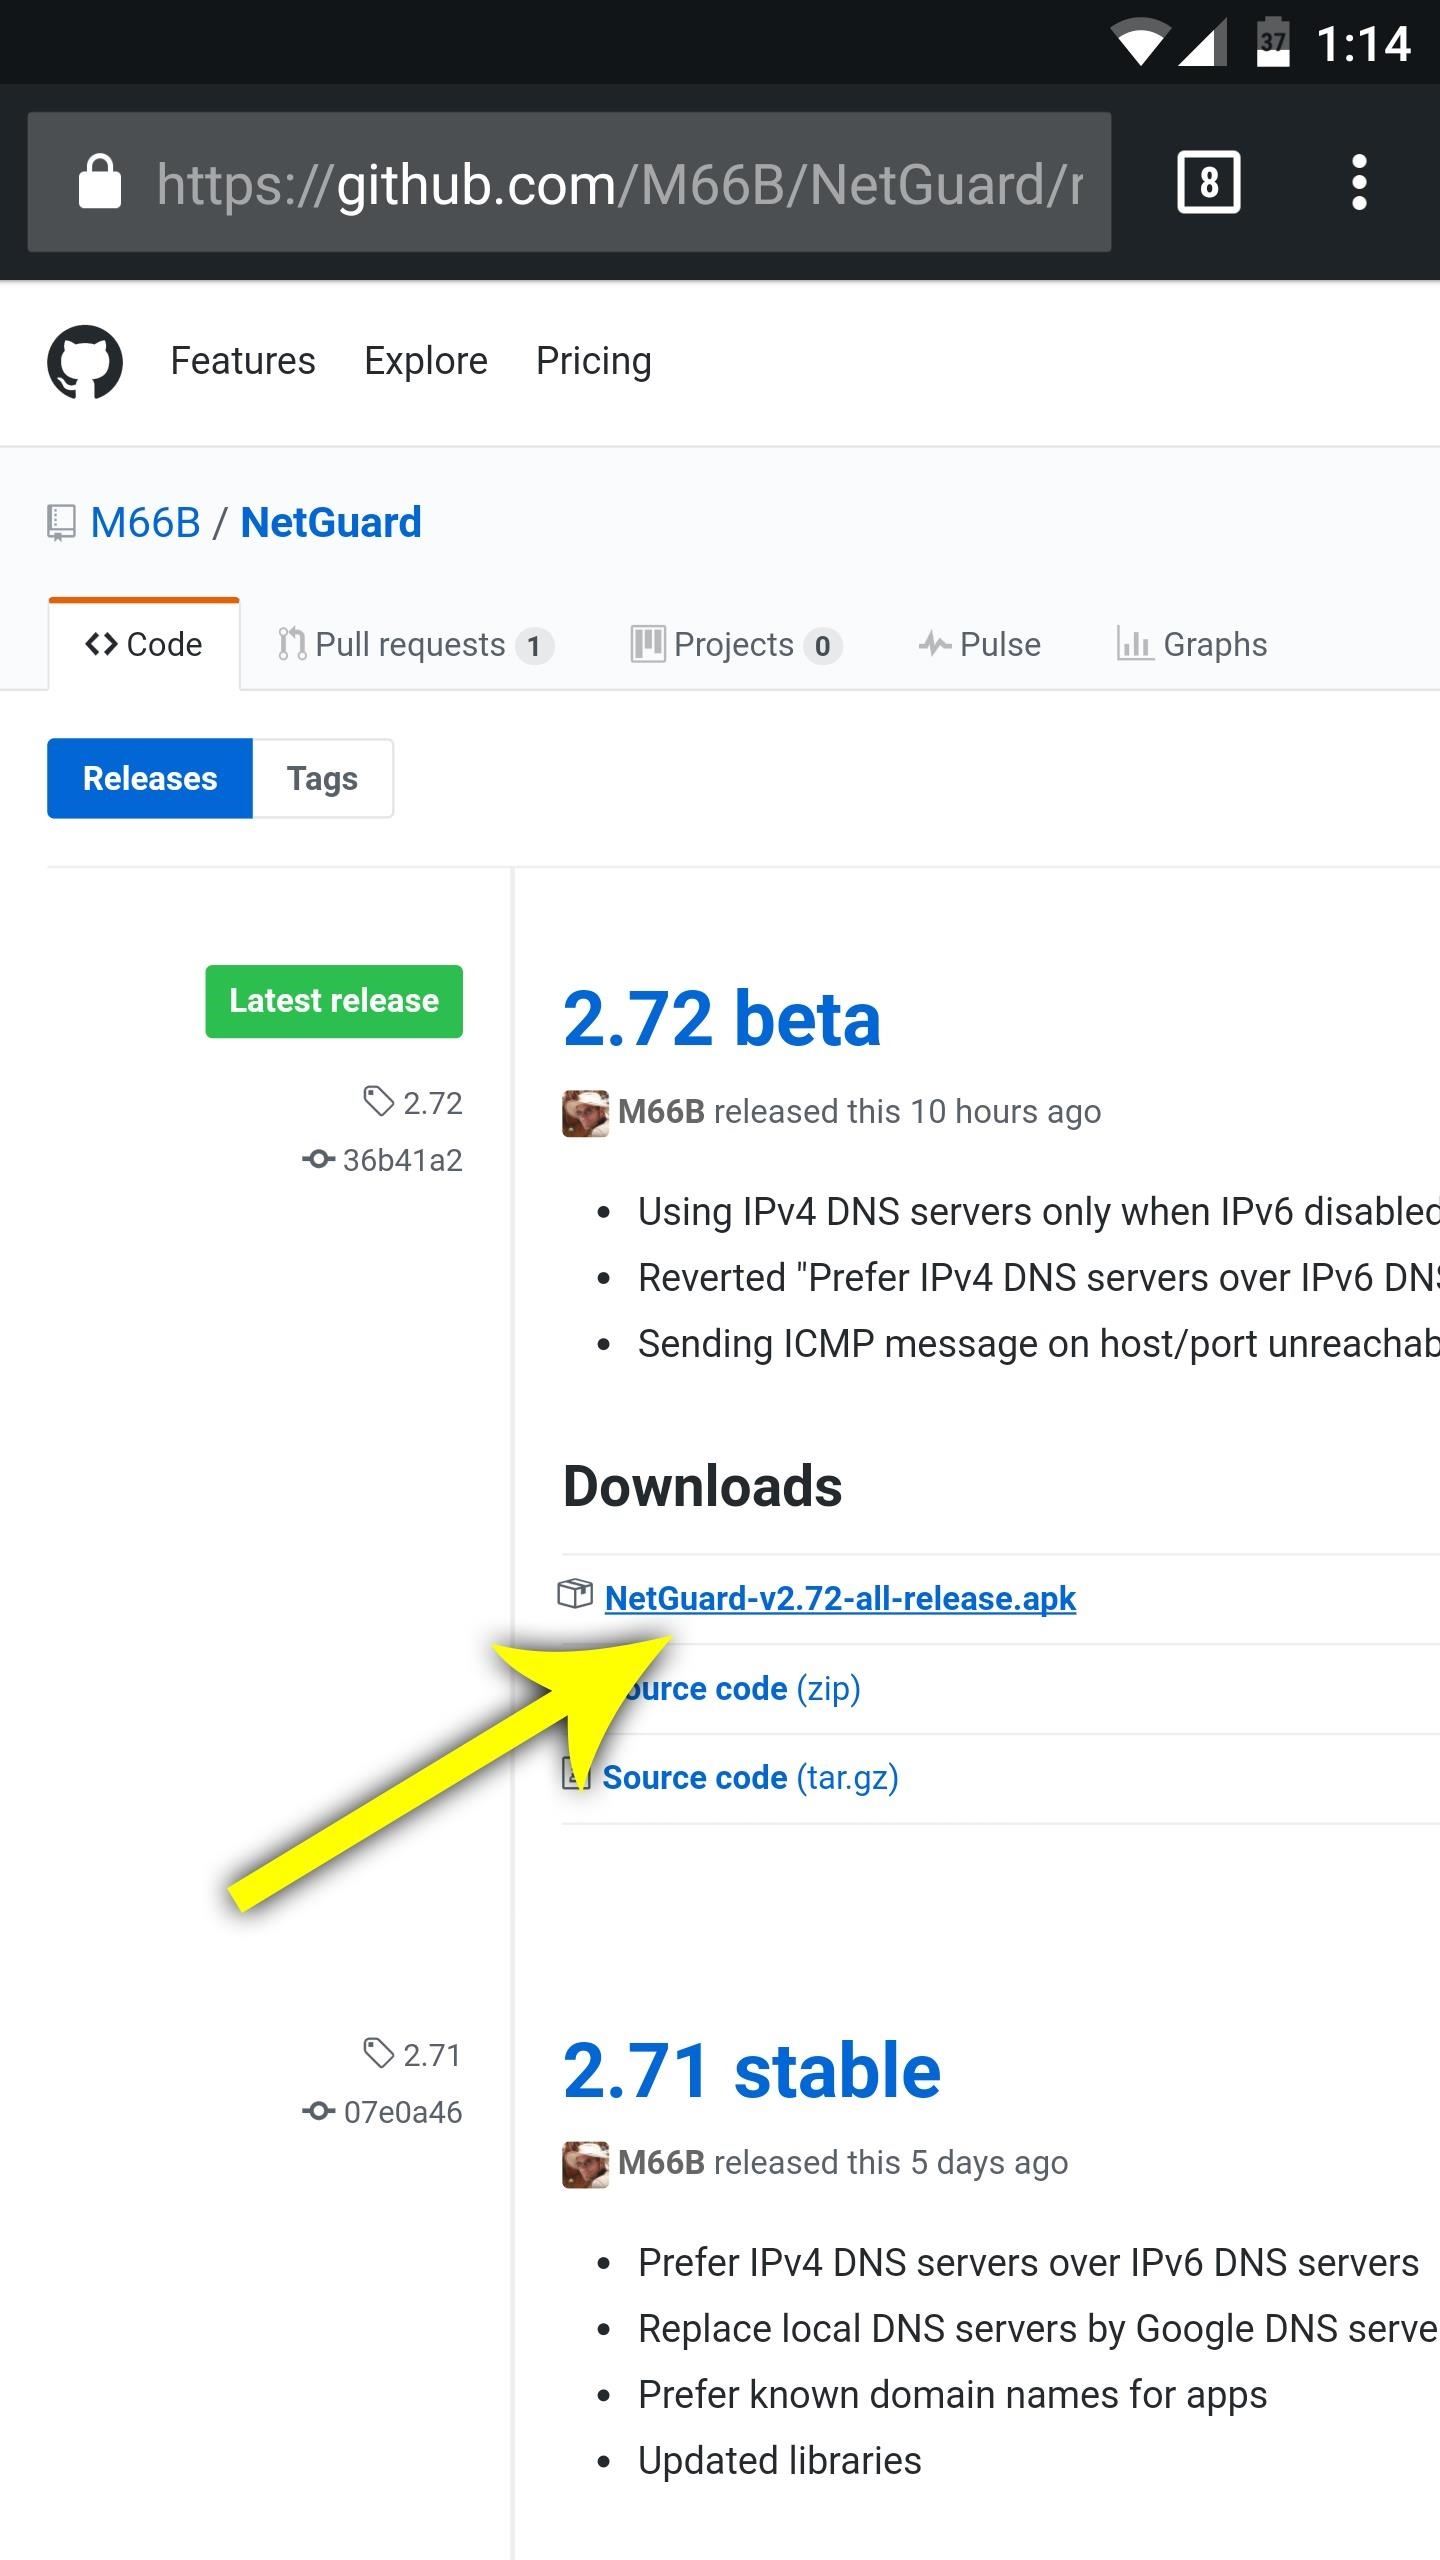1440x2560 pixels.
Task: Switch to the Code tab
Action: pyautogui.click(x=144, y=645)
